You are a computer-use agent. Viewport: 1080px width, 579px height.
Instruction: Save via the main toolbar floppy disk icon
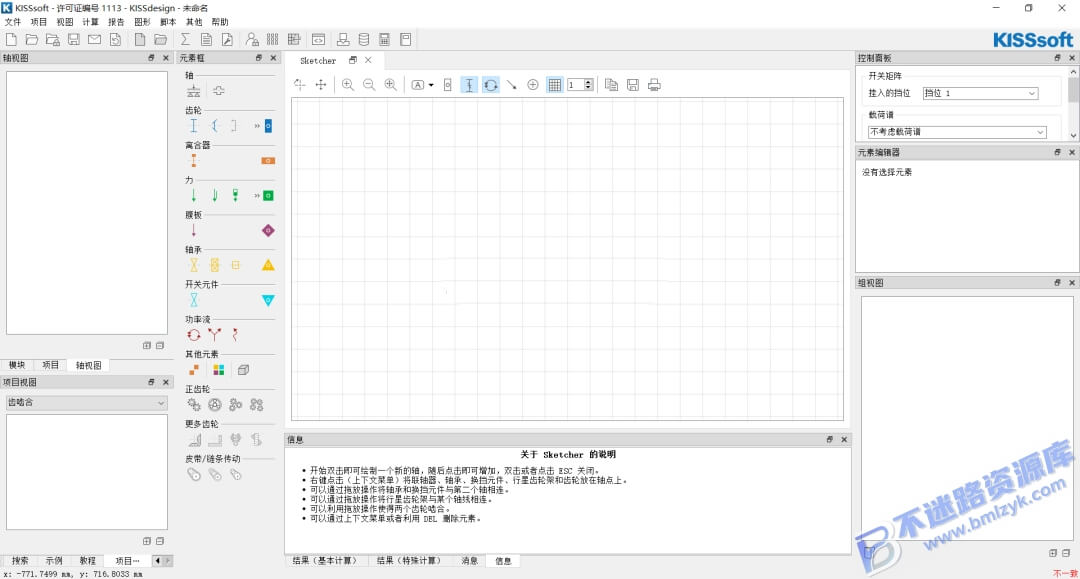click(x=74, y=39)
